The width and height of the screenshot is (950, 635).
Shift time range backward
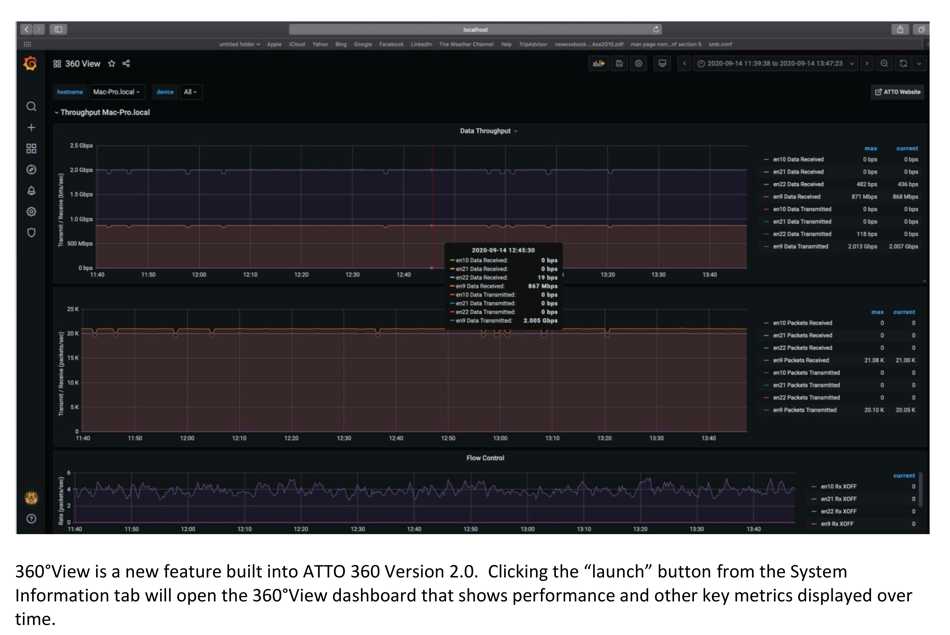[685, 64]
